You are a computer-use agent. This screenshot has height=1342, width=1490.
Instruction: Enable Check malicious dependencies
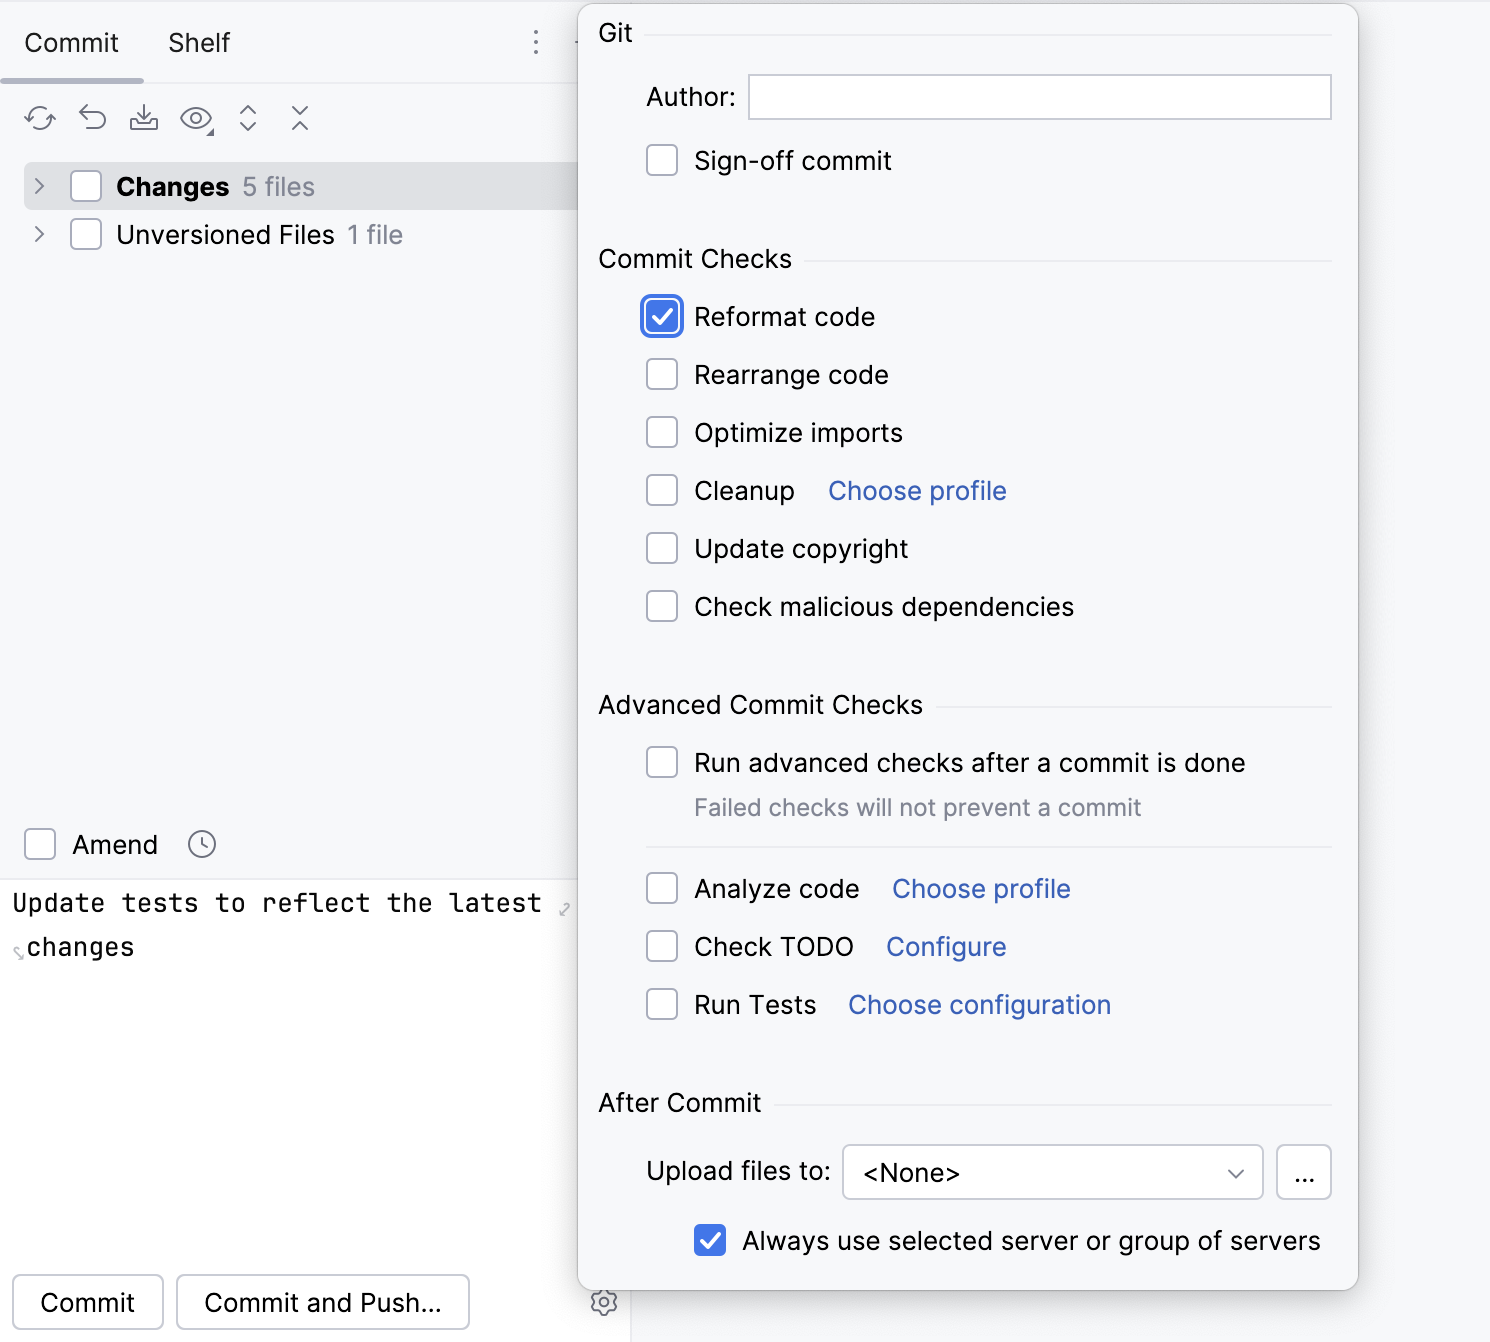pos(661,606)
